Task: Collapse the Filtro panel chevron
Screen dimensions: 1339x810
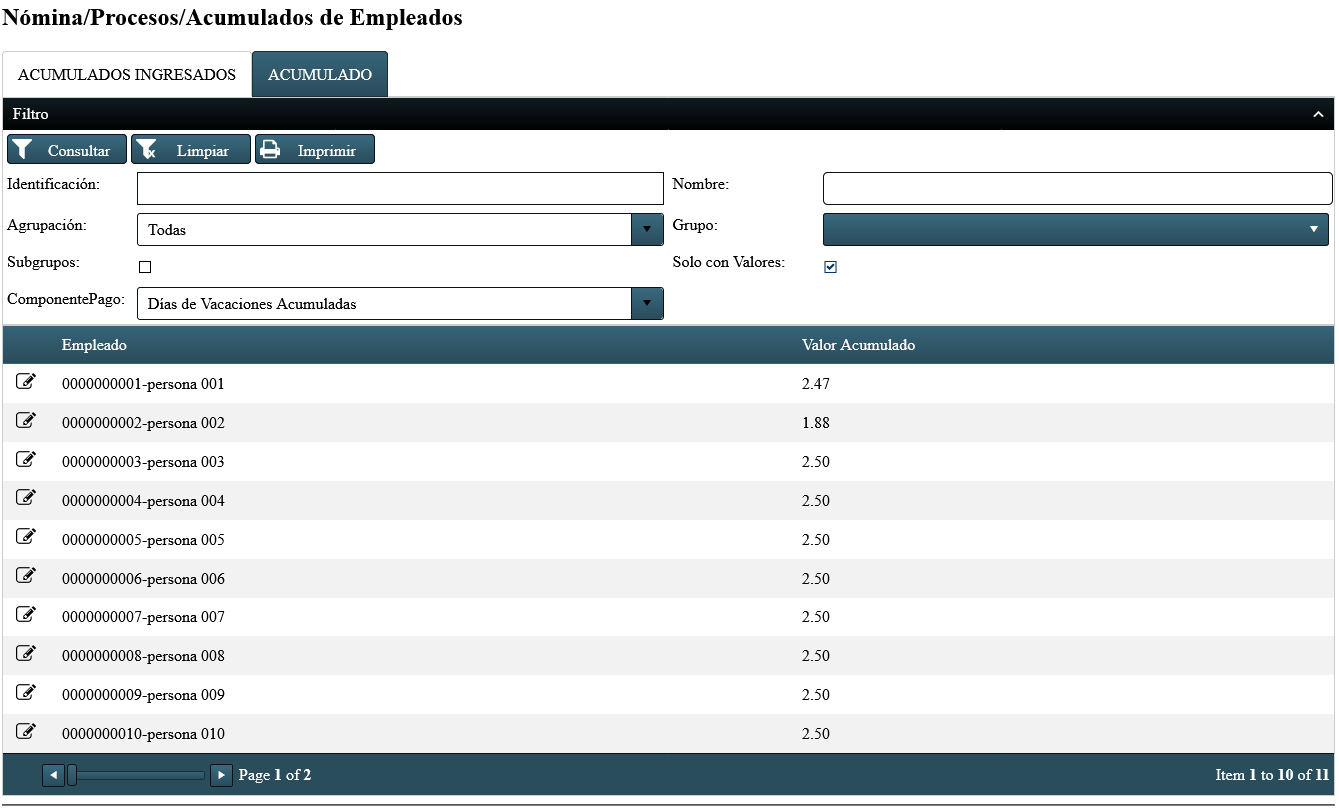Action: pos(1318,115)
